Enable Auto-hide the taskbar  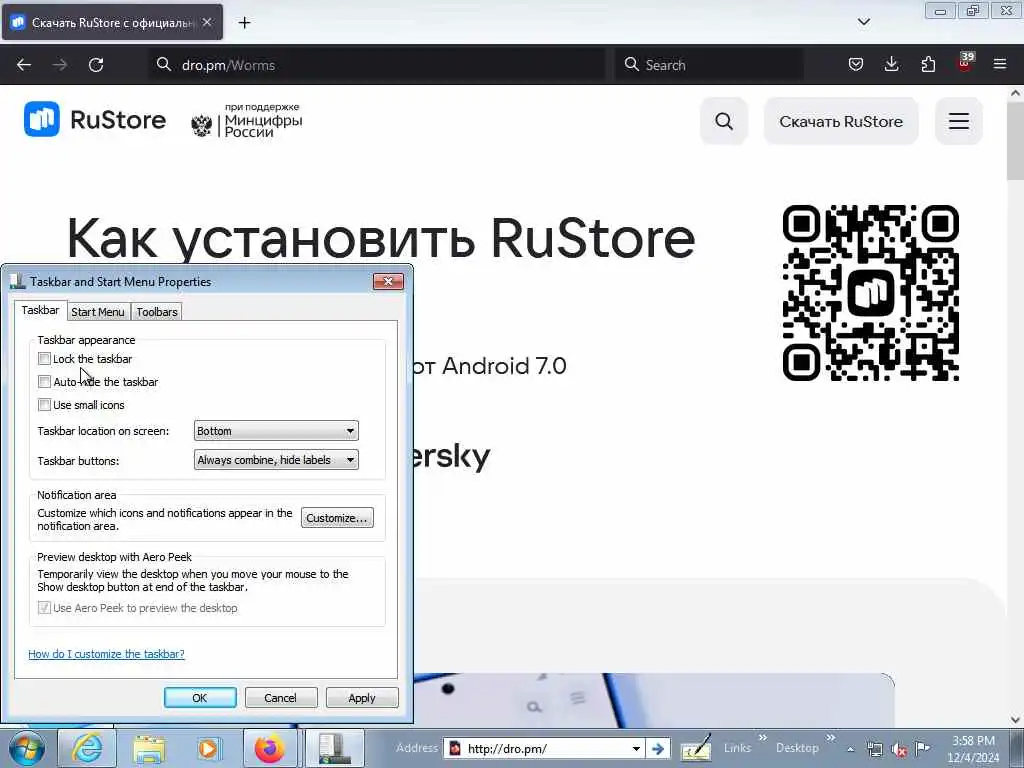(44, 381)
